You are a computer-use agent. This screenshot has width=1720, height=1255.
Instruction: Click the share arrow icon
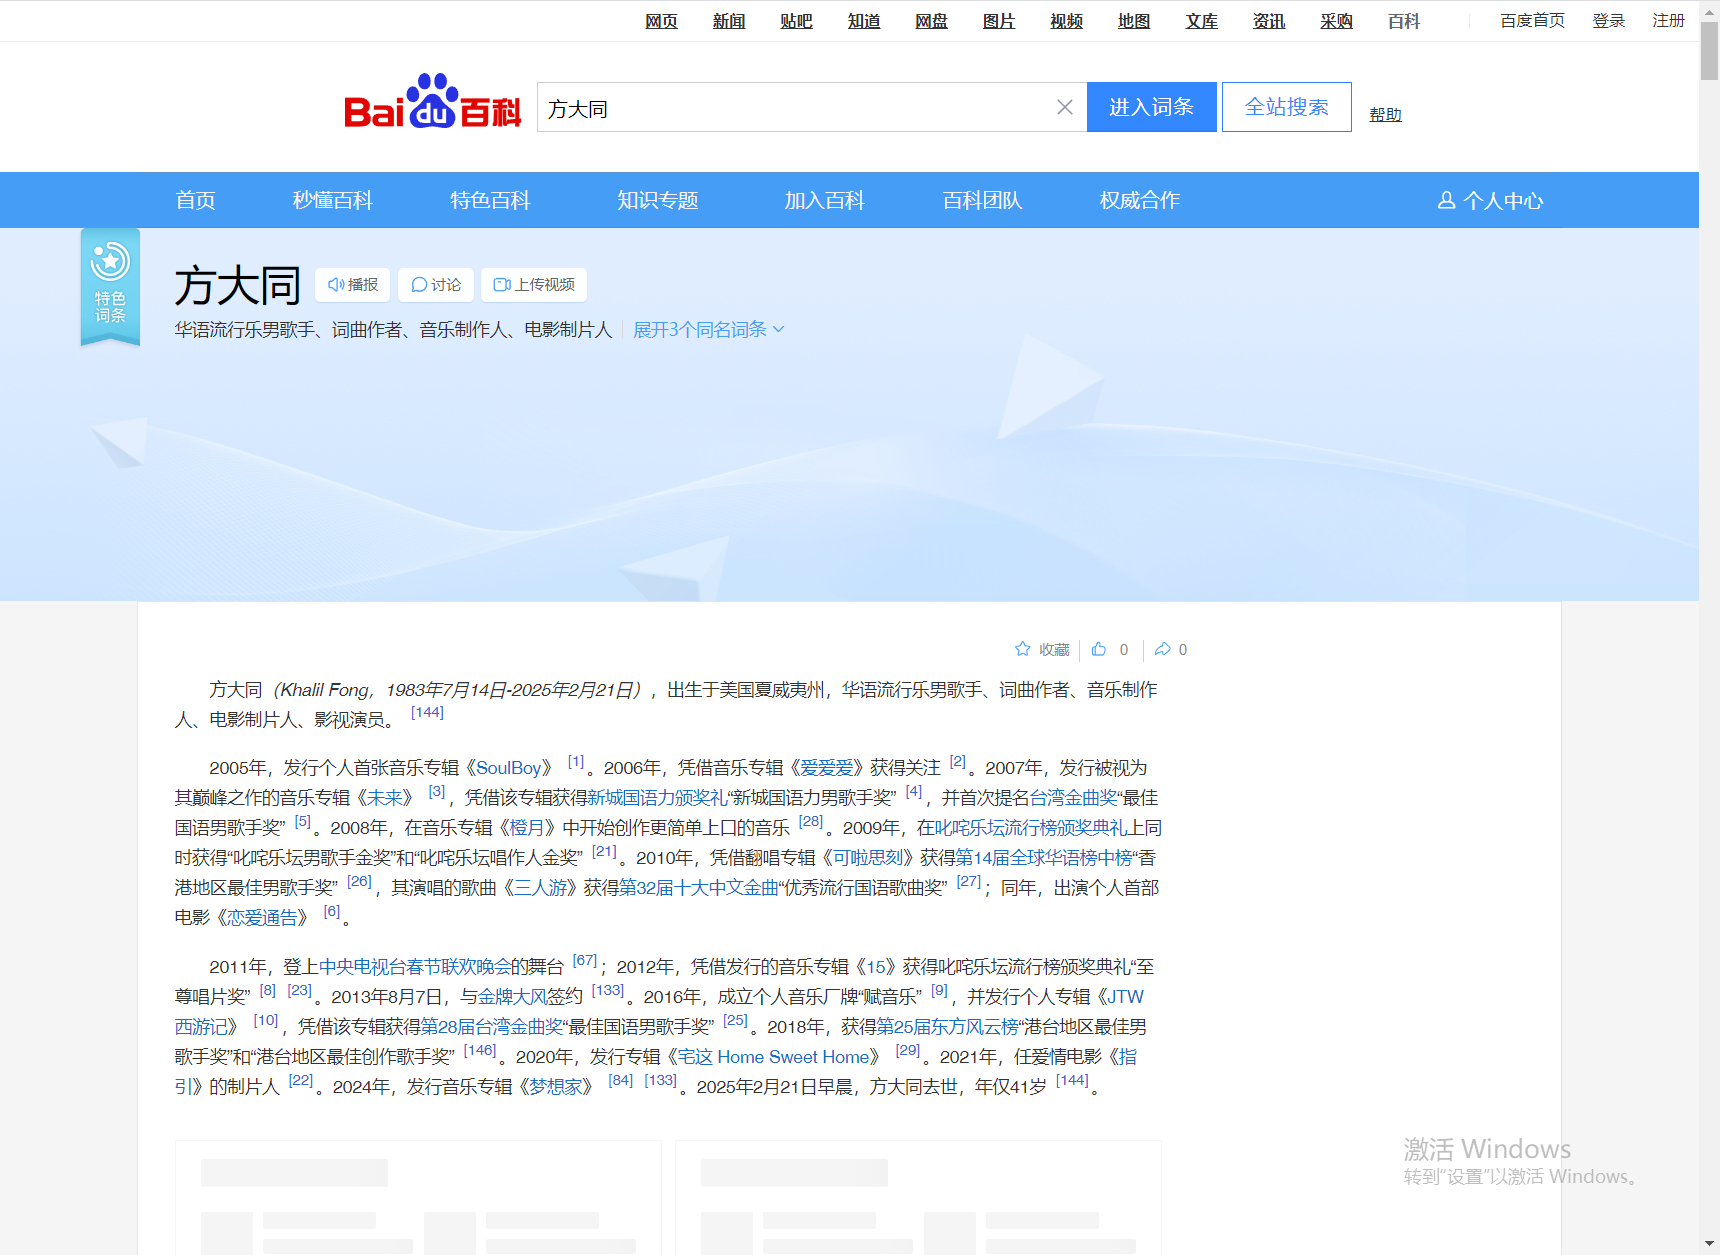pos(1162,649)
